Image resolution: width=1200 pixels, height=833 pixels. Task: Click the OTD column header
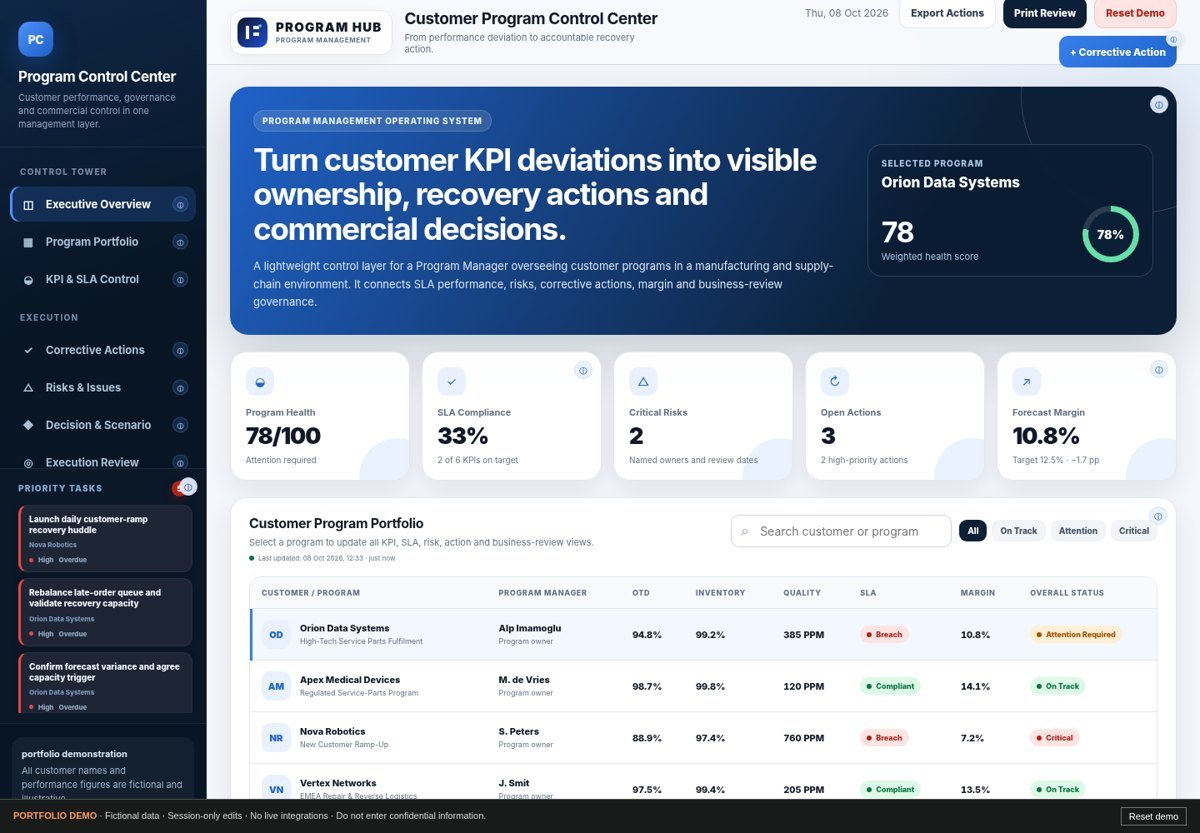point(641,593)
